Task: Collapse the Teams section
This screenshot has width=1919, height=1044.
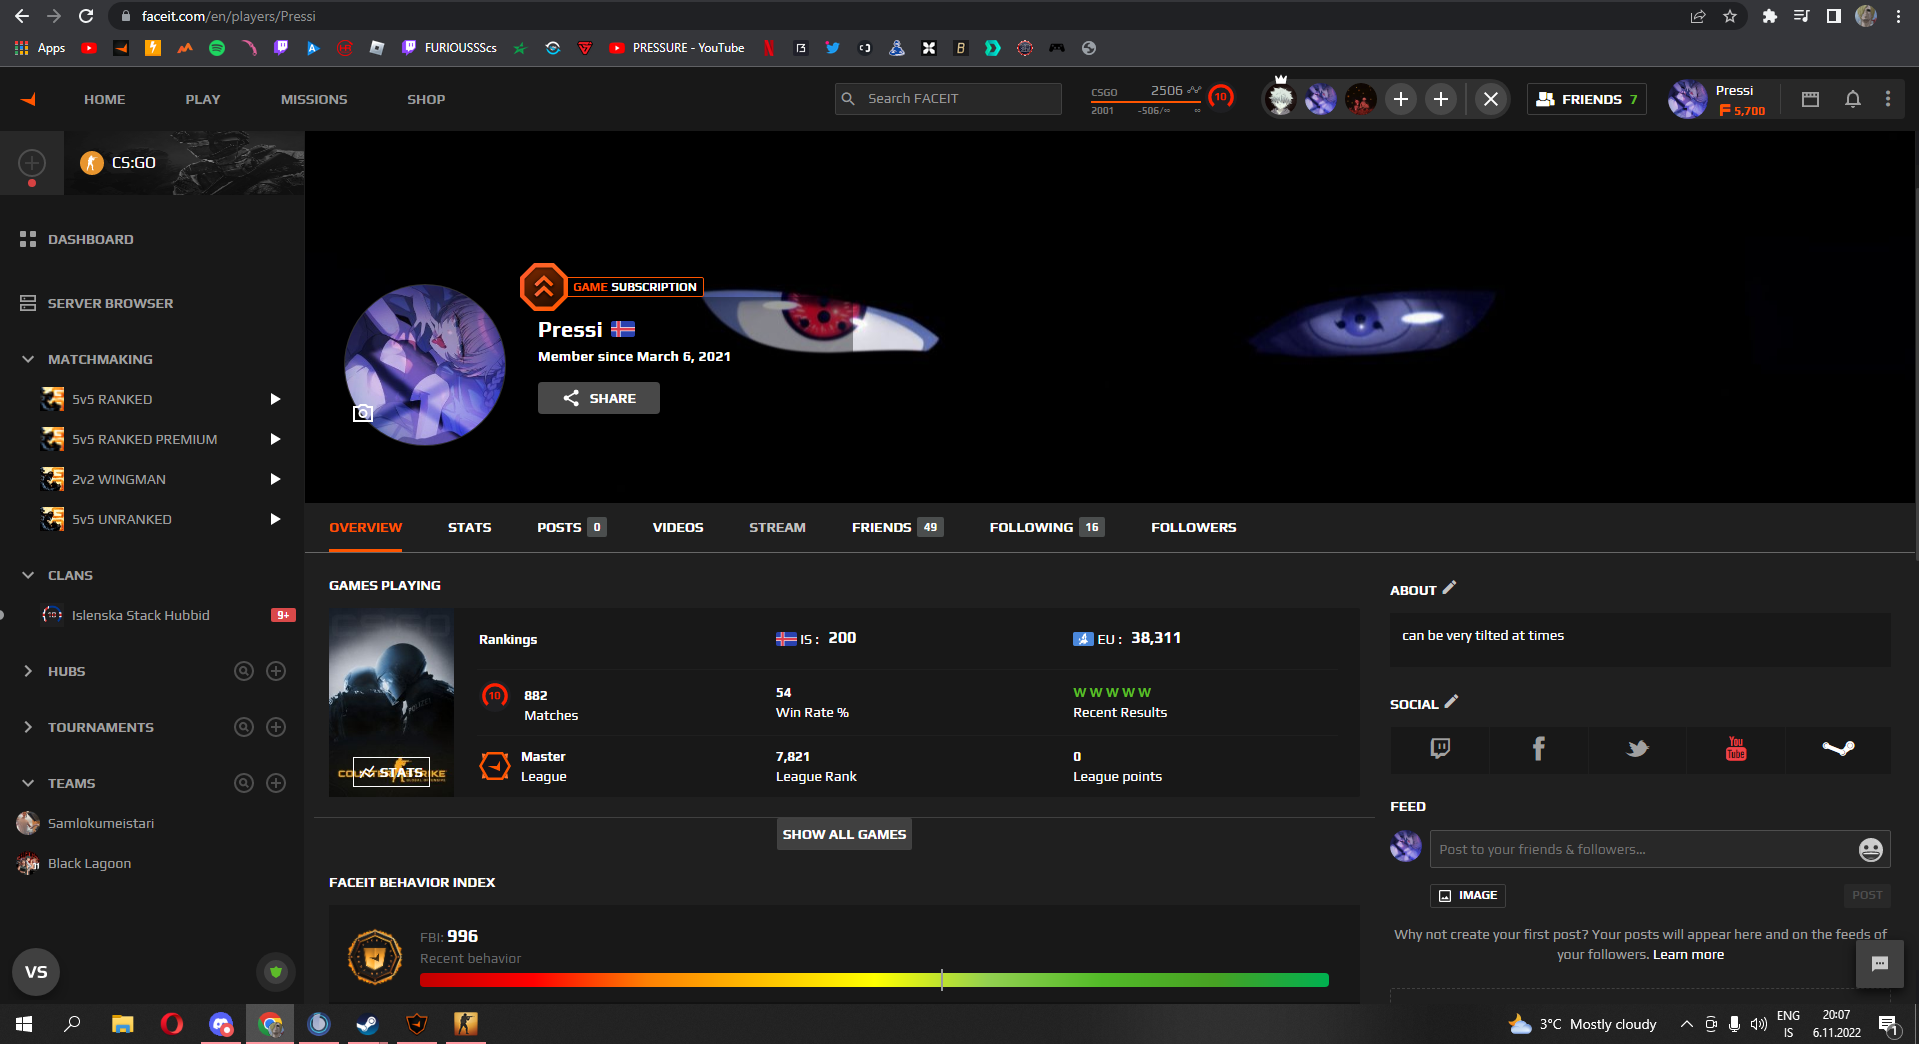Action: (28, 783)
